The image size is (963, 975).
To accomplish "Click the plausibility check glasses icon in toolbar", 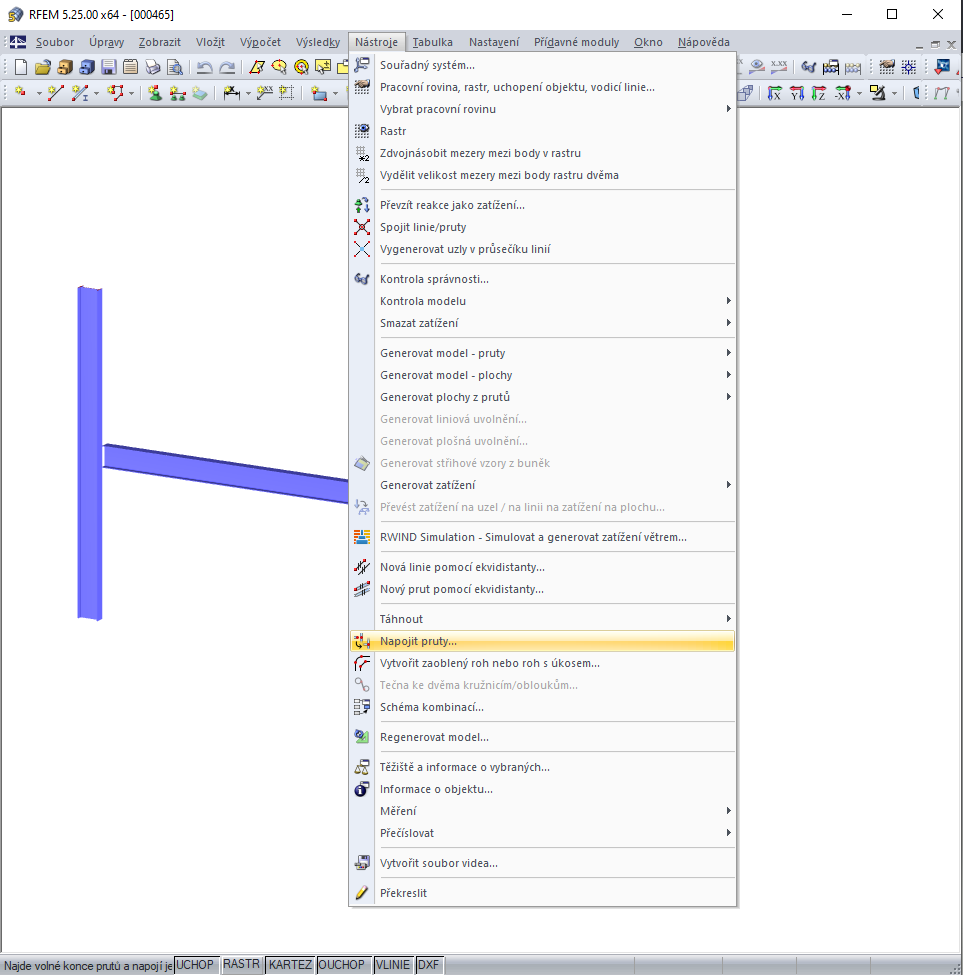I will pos(808,67).
